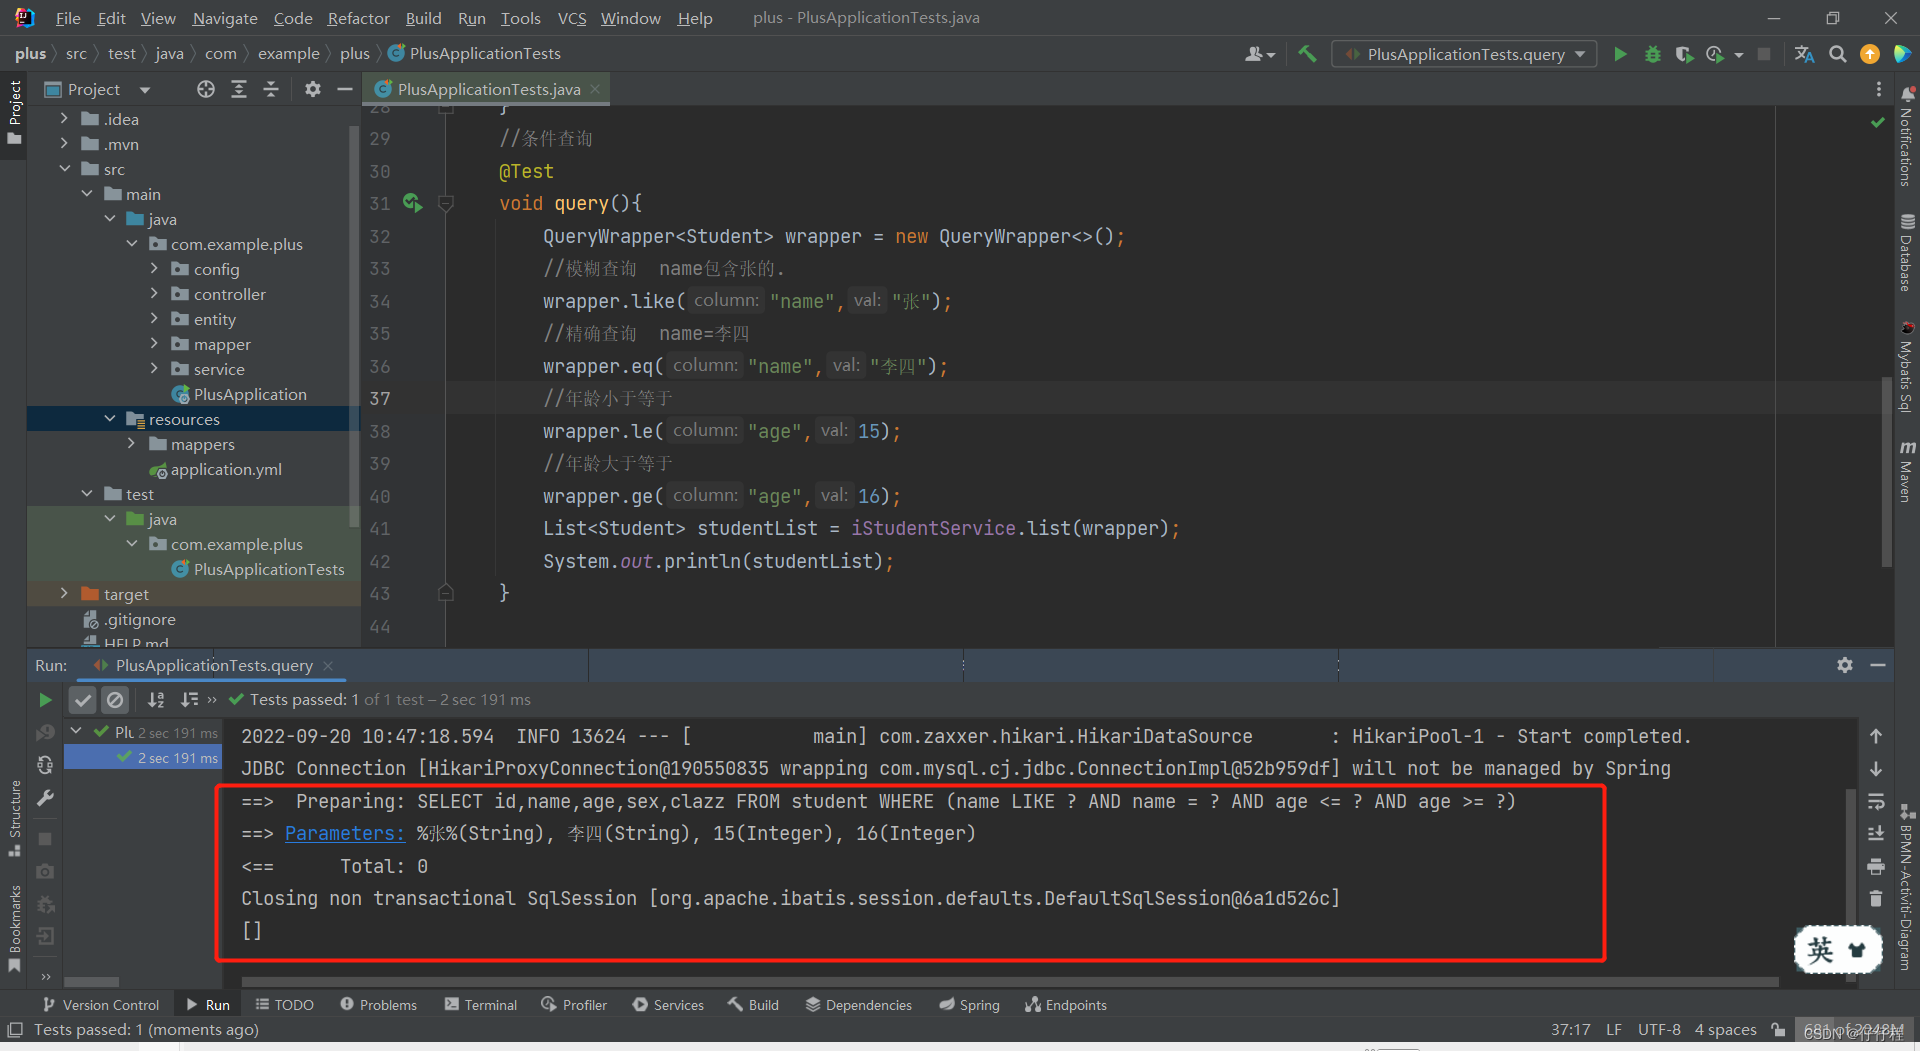Viewport: 1920px width, 1051px height.
Task: Expand the mappers folder
Action: (x=131, y=444)
